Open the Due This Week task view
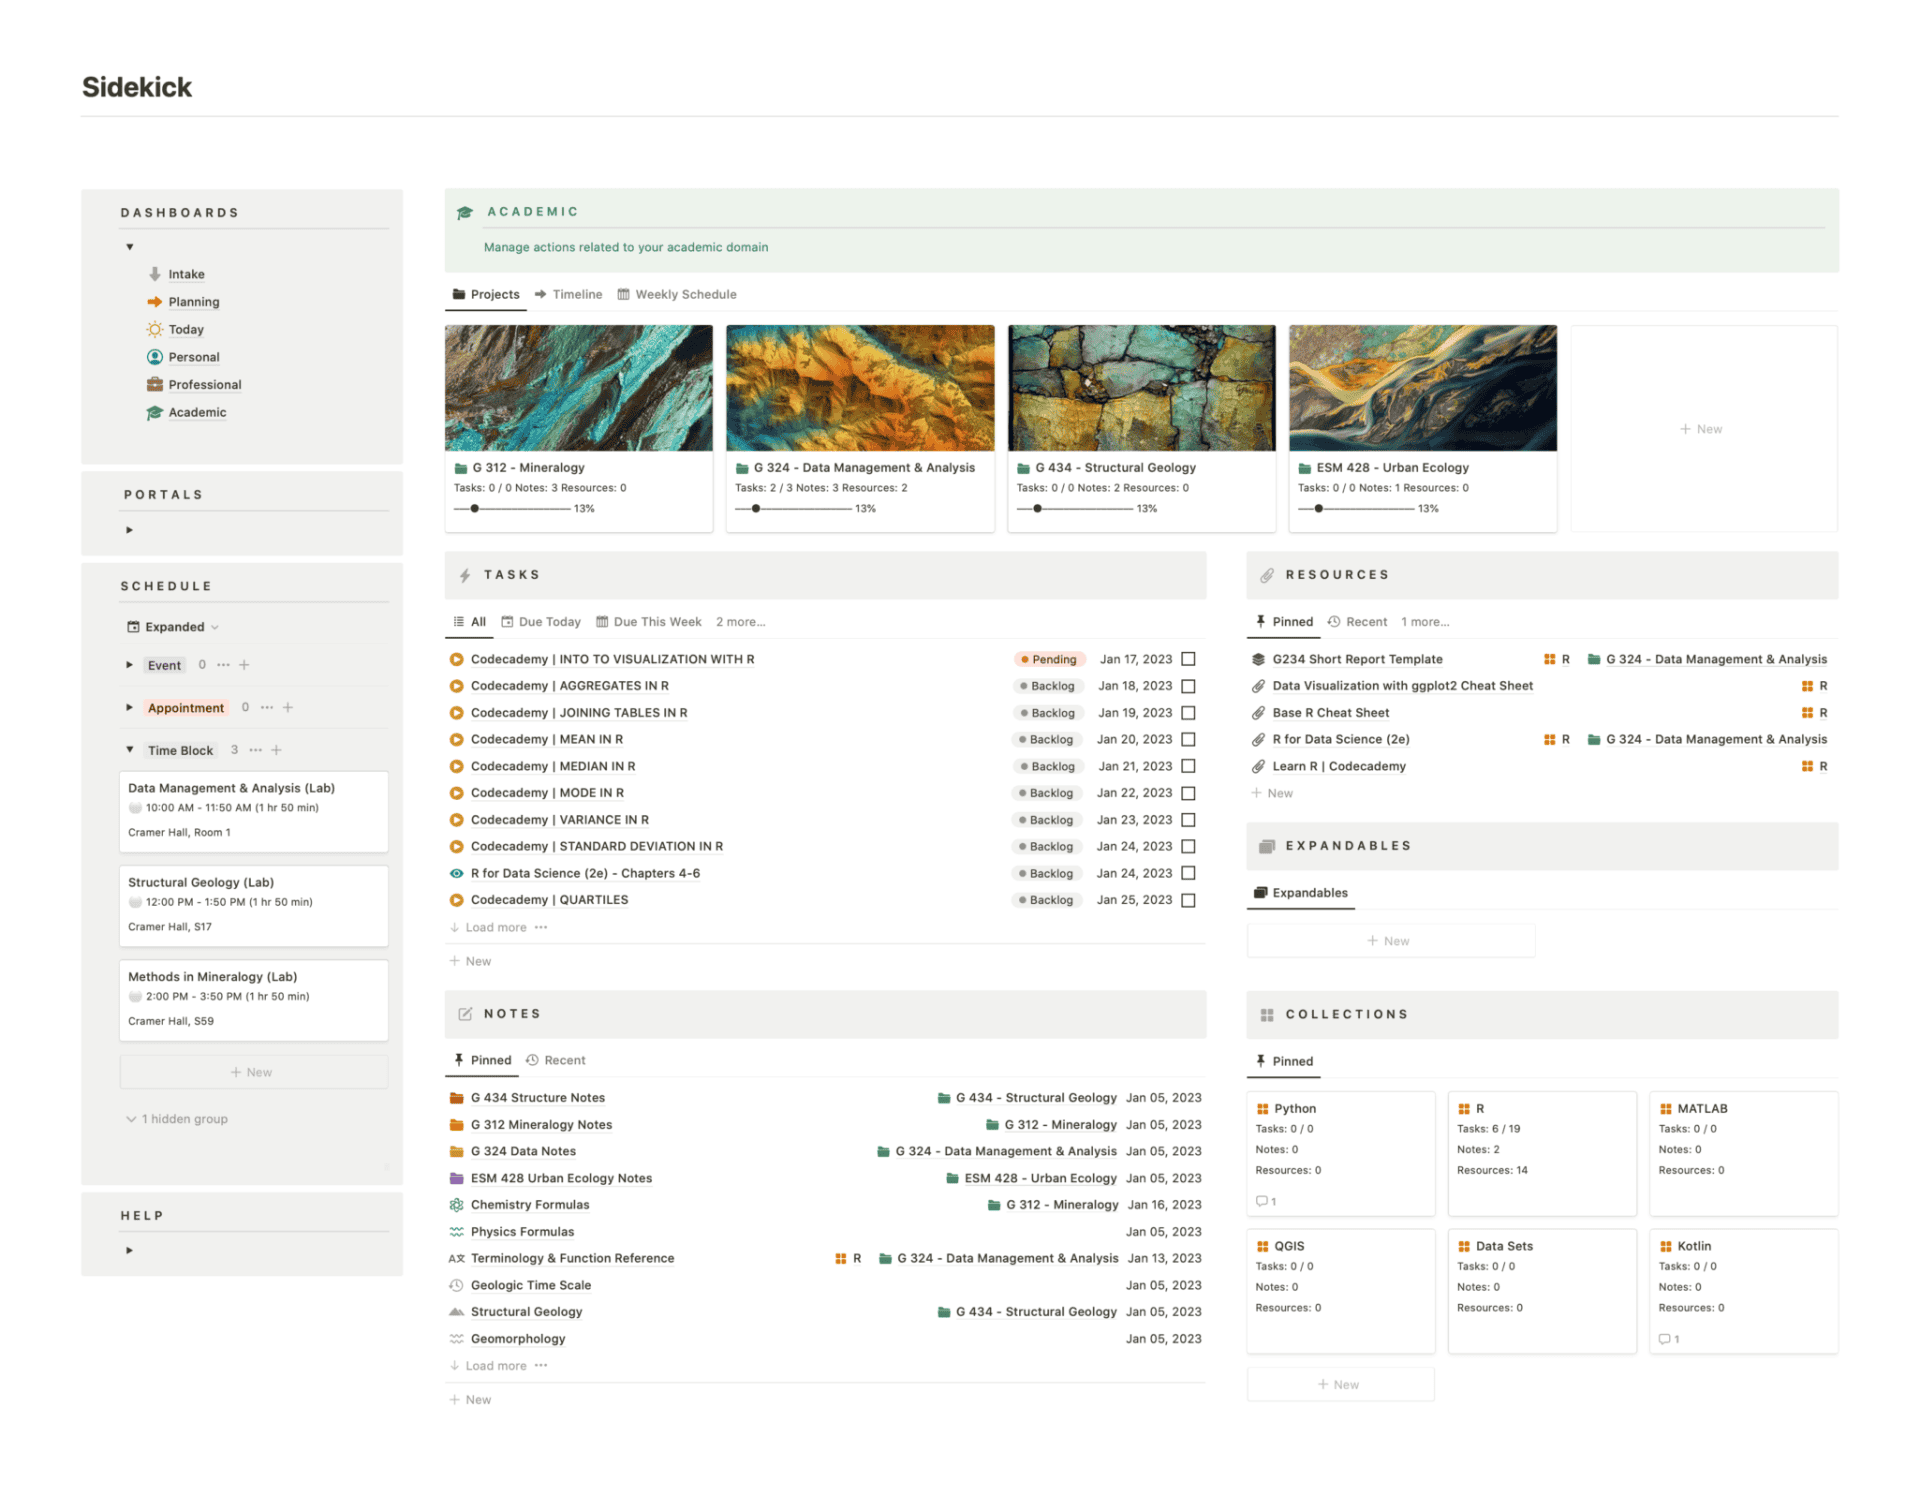The width and height of the screenshot is (1920, 1496). [657, 621]
